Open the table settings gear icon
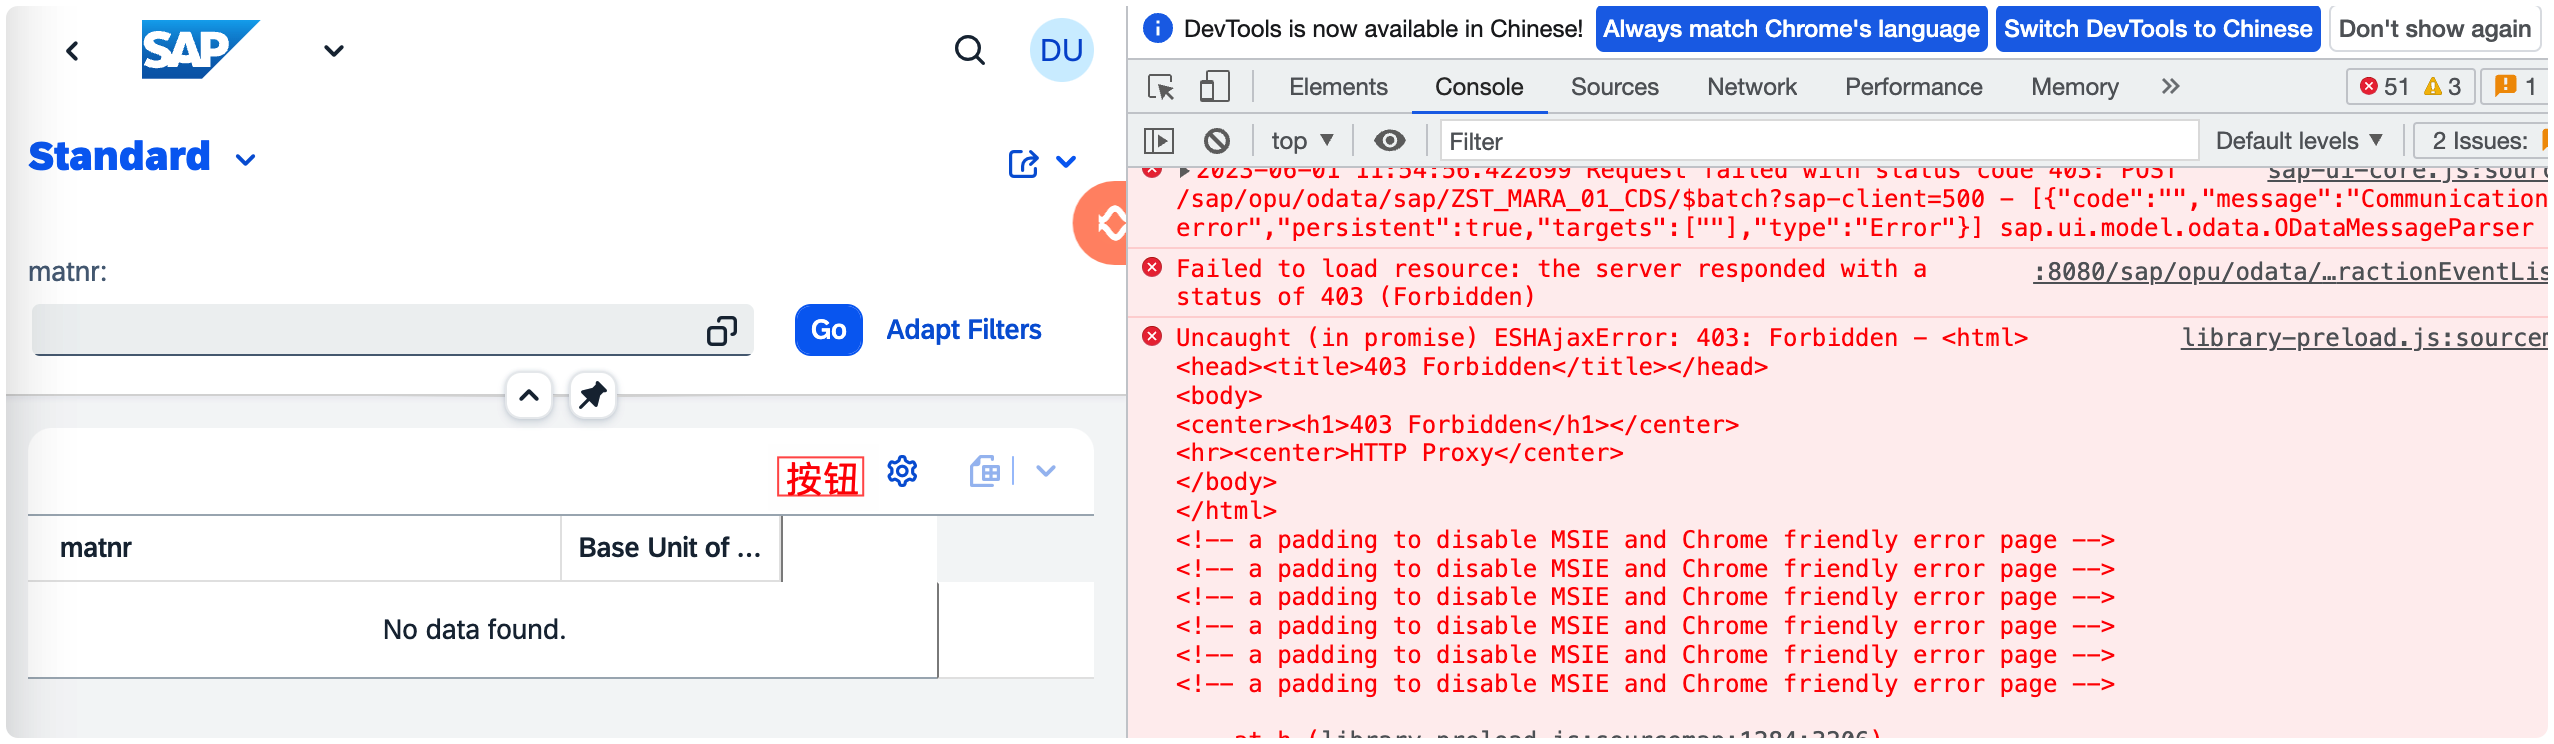The width and height of the screenshot is (2554, 744). tap(902, 471)
